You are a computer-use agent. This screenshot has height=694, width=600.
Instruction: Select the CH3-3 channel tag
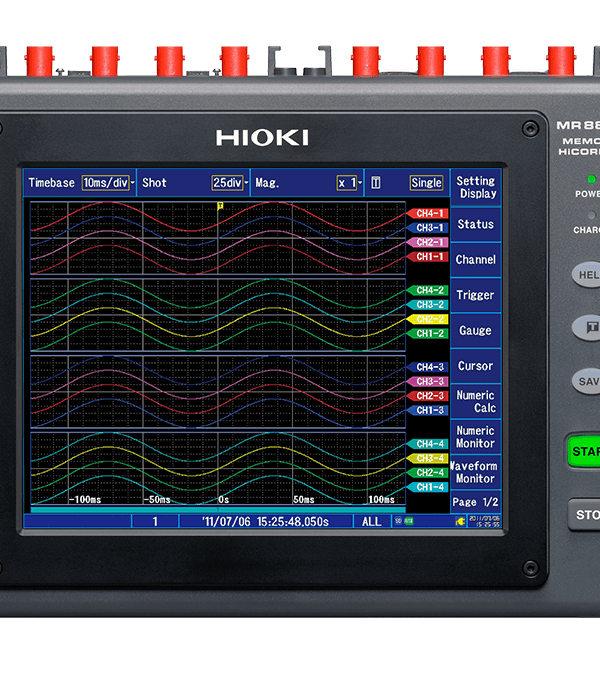[428, 381]
